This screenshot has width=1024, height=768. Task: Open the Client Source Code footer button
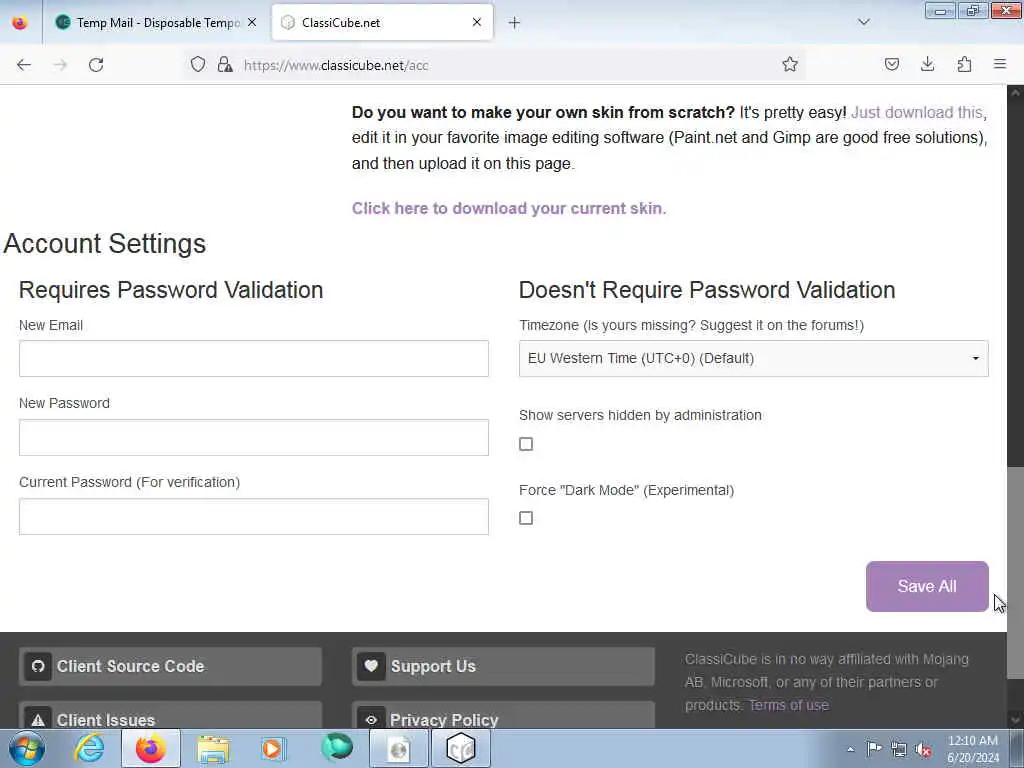click(170, 666)
